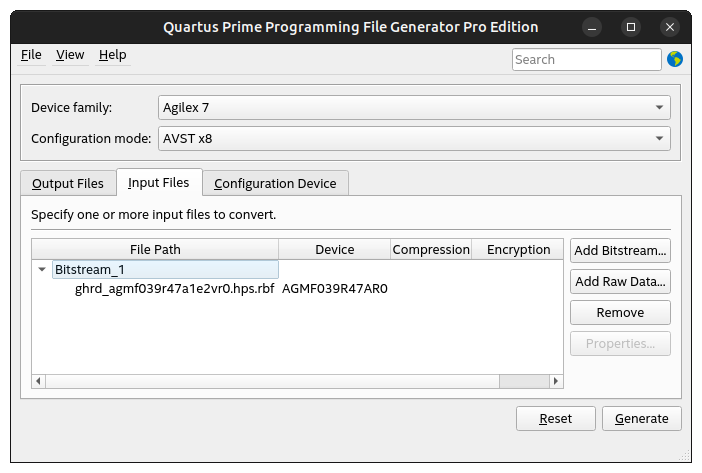Viewport: 702px width, 473px height.
Task: Click the Compression column header
Action: 430,250
